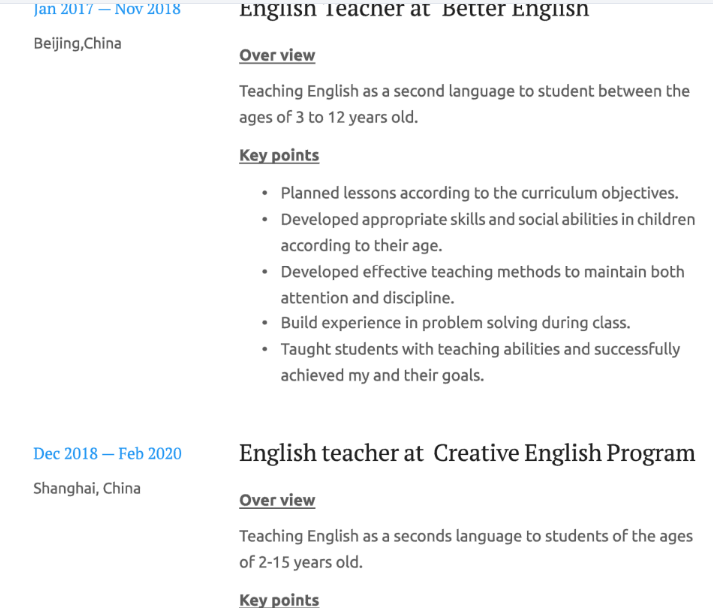Click the "according to their age" line
Image resolution: width=713 pixels, height=608 pixels.
click(x=361, y=245)
